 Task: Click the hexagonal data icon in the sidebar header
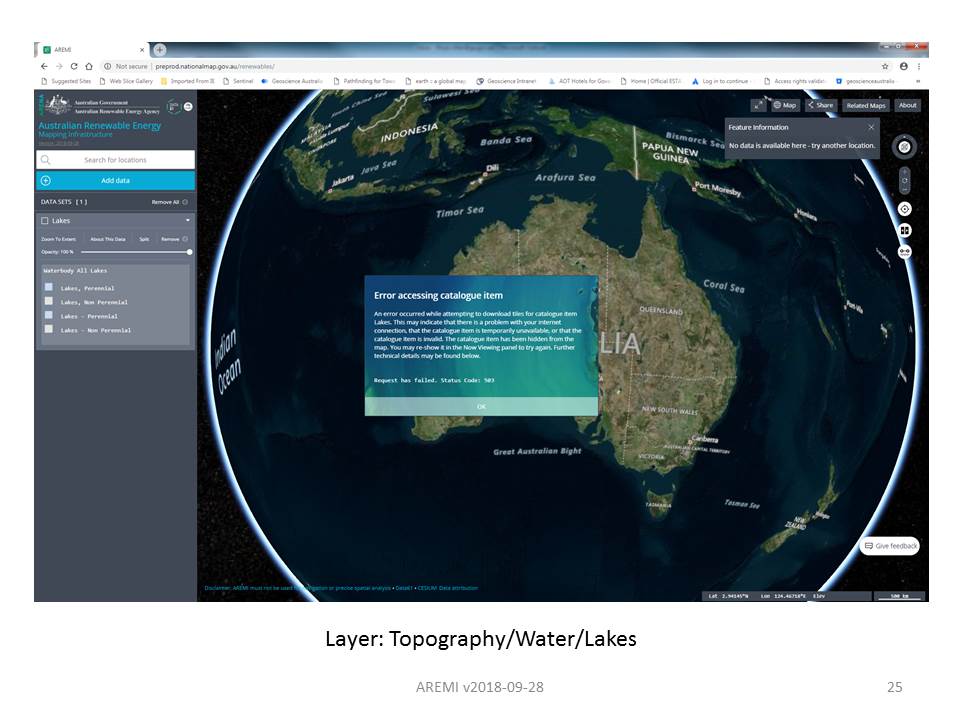click(174, 107)
